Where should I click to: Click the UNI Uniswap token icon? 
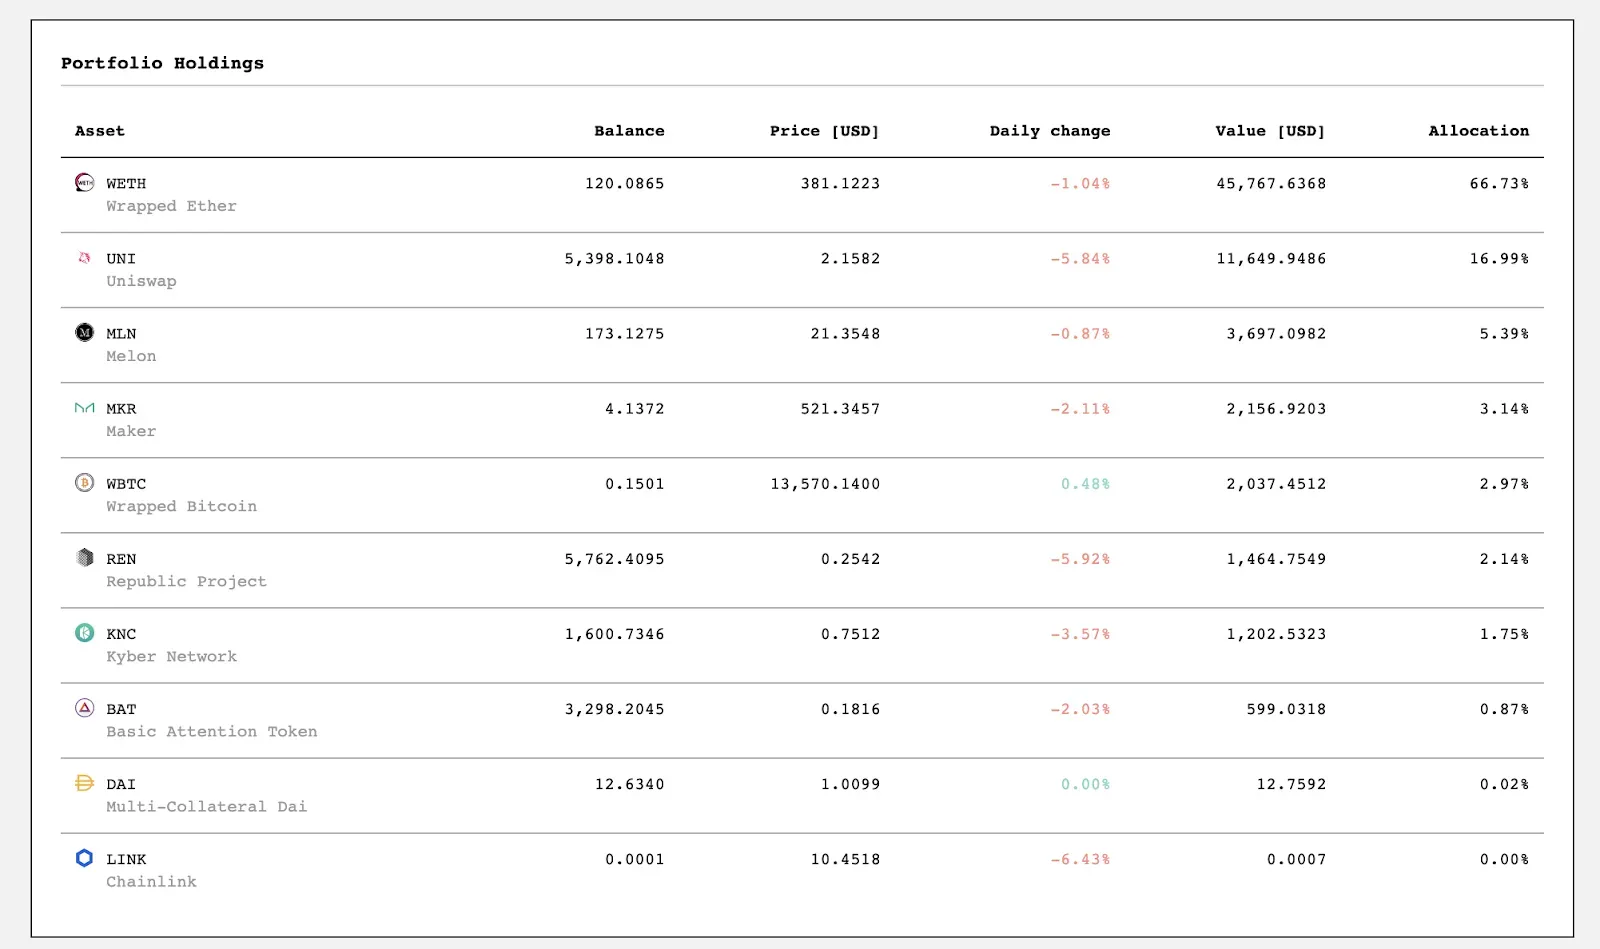point(85,257)
